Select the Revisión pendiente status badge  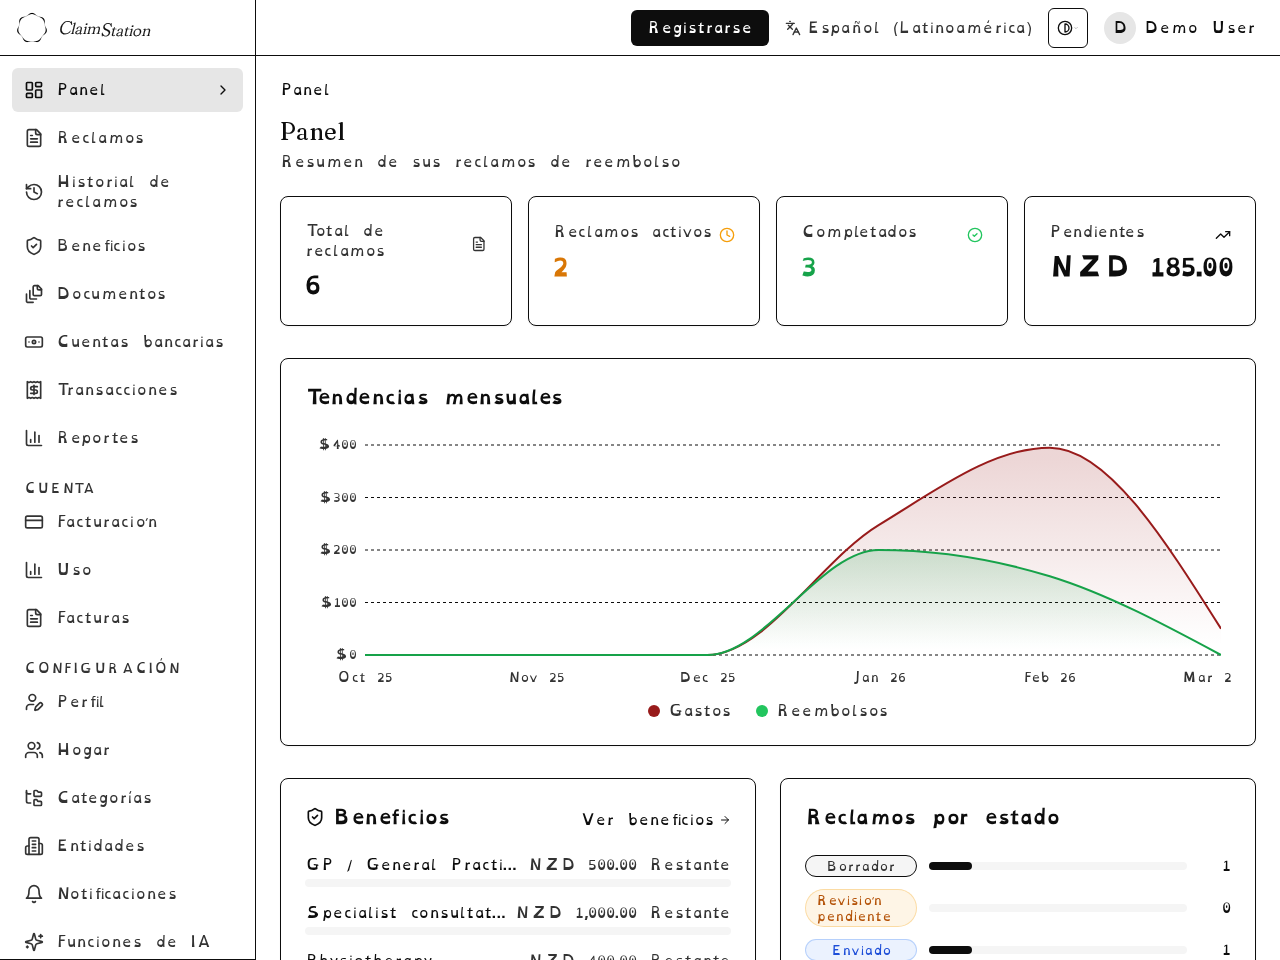tap(861, 908)
